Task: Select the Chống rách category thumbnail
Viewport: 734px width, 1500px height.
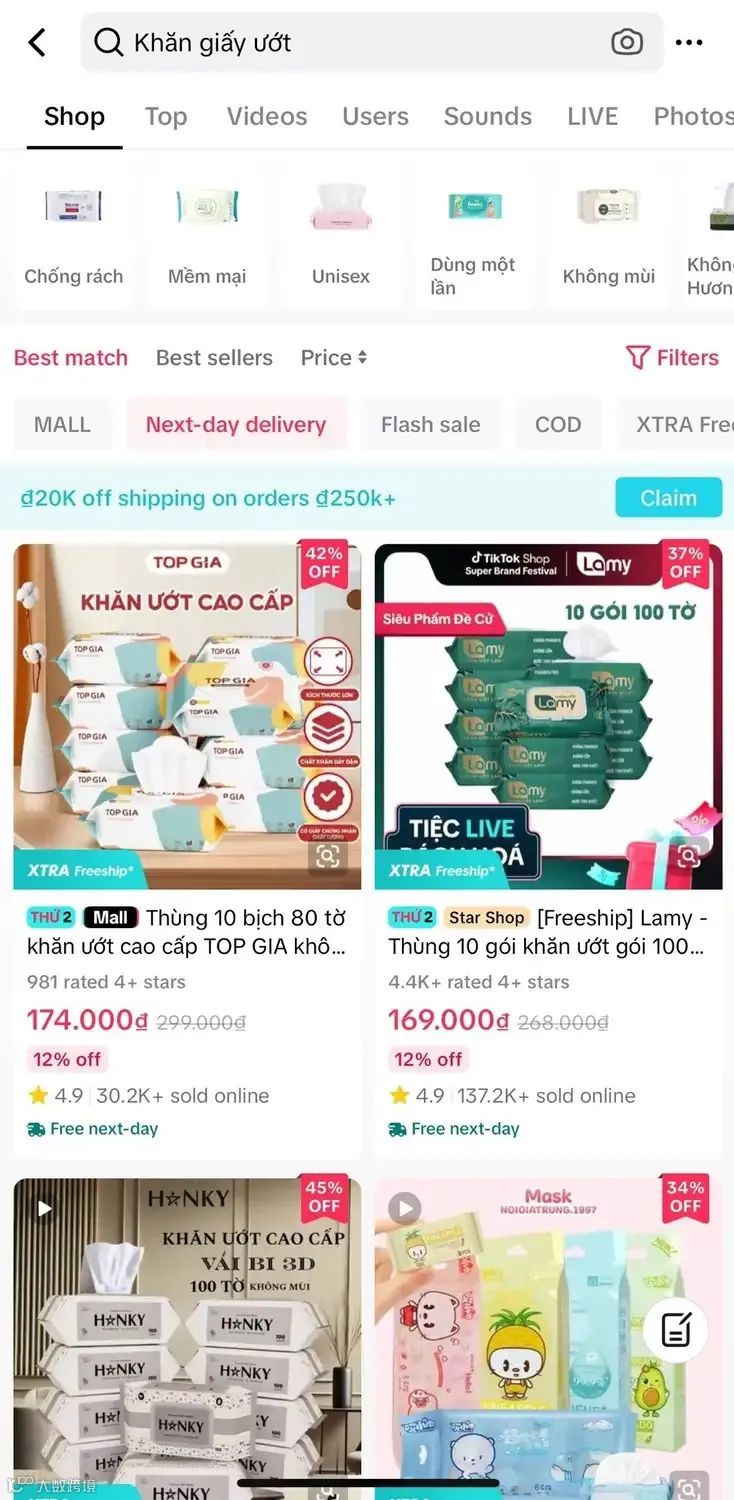Action: tap(73, 236)
